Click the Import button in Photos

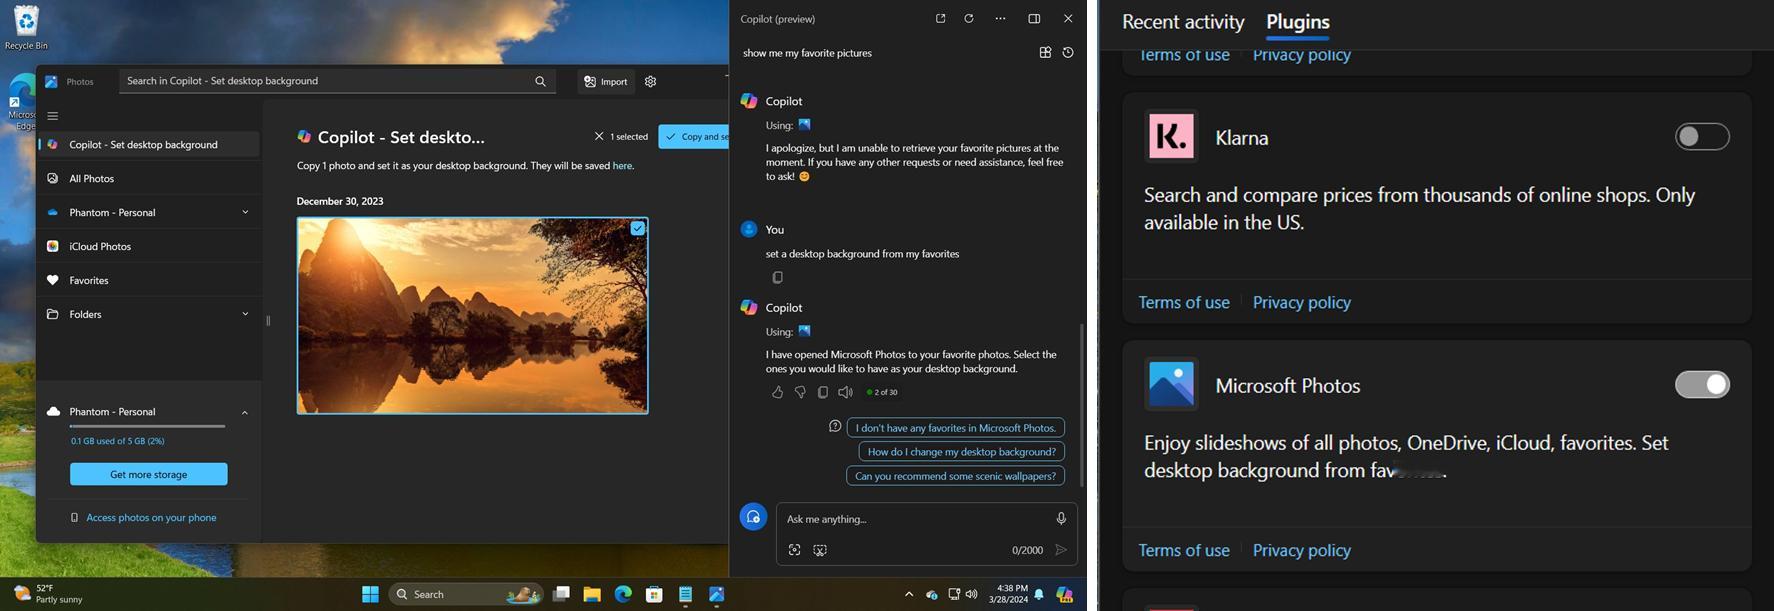coord(606,82)
